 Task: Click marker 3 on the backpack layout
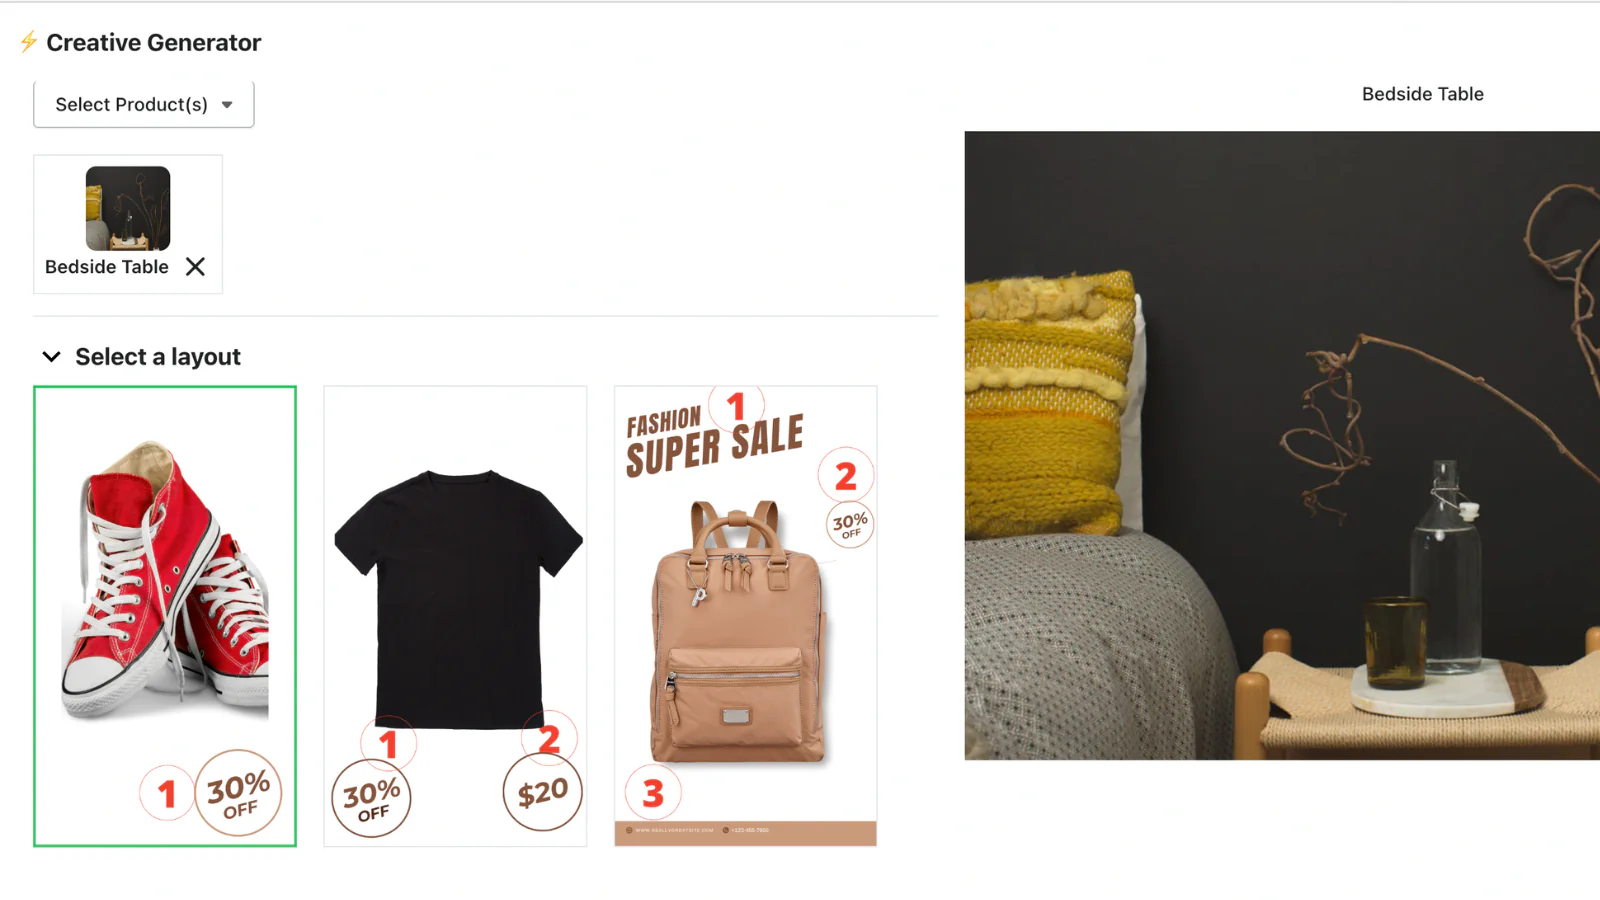tap(653, 793)
